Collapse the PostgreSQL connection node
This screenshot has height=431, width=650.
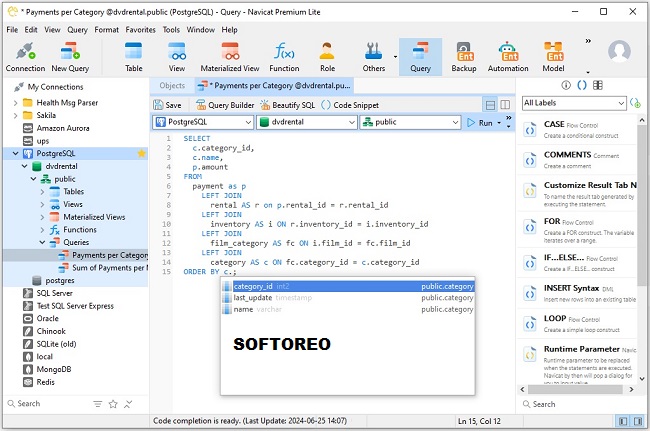[x=15, y=153]
